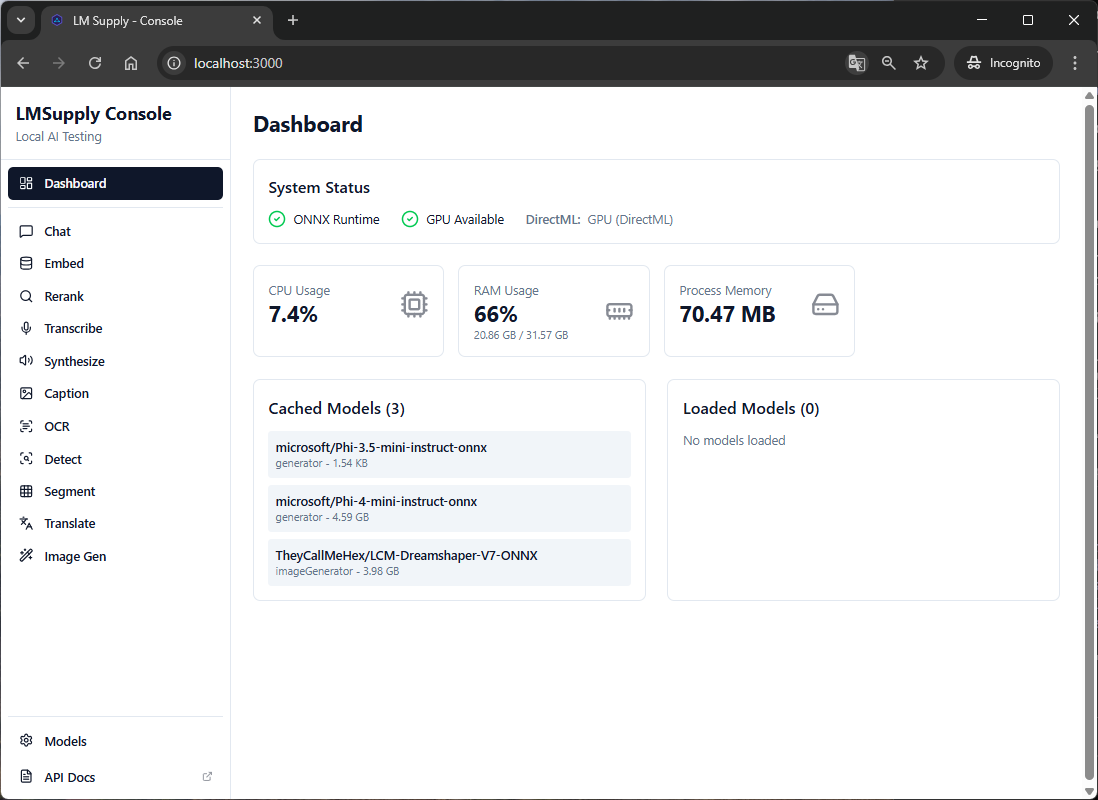Click the API Docs external link icon
Image resolution: width=1098 pixels, height=800 pixels.
point(207,776)
